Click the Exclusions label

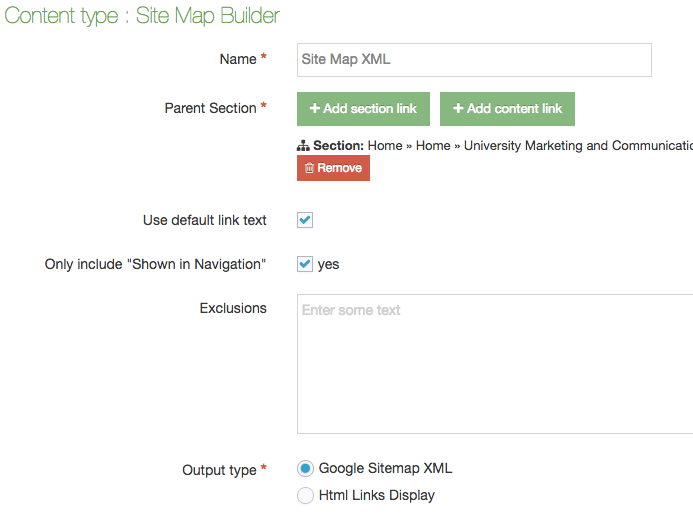[x=233, y=308]
